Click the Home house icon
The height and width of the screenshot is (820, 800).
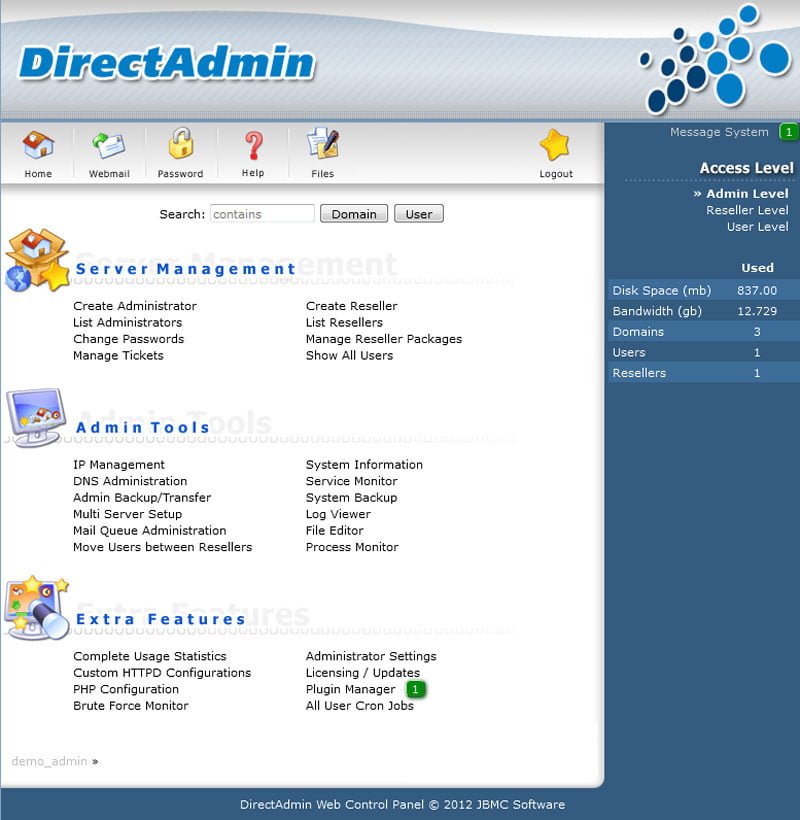tap(38, 146)
